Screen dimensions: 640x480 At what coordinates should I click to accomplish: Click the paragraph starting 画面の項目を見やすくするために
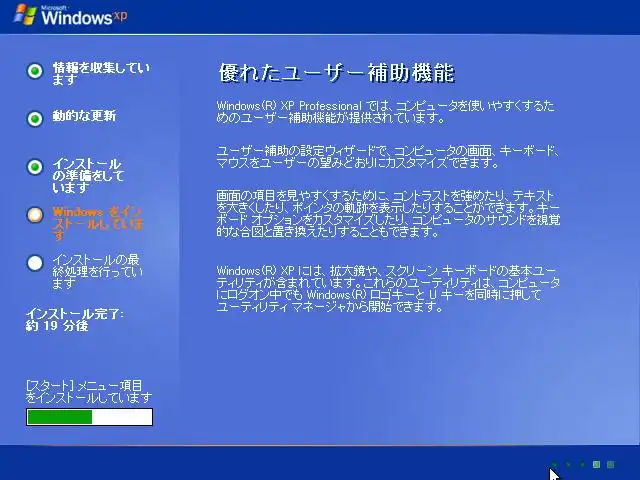point(388,213)
